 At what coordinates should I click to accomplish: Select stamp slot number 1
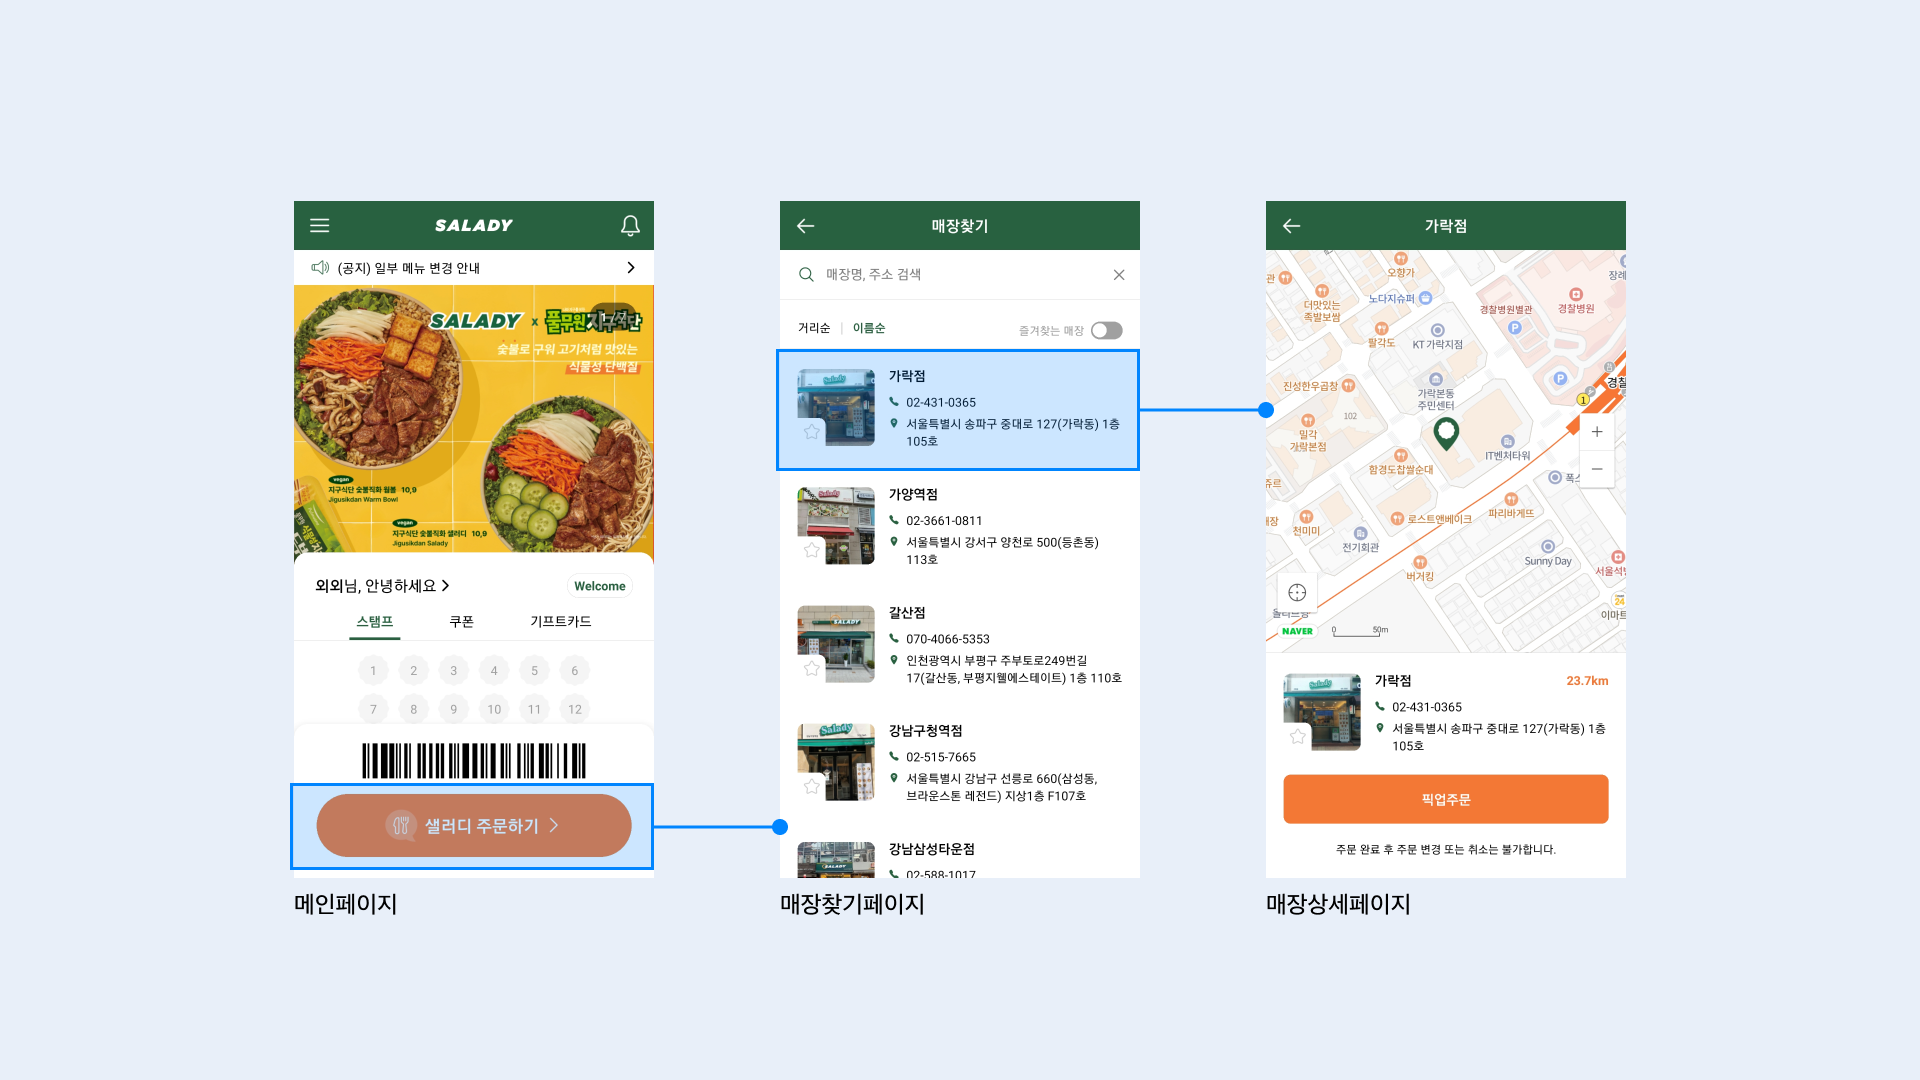[373, 671]
